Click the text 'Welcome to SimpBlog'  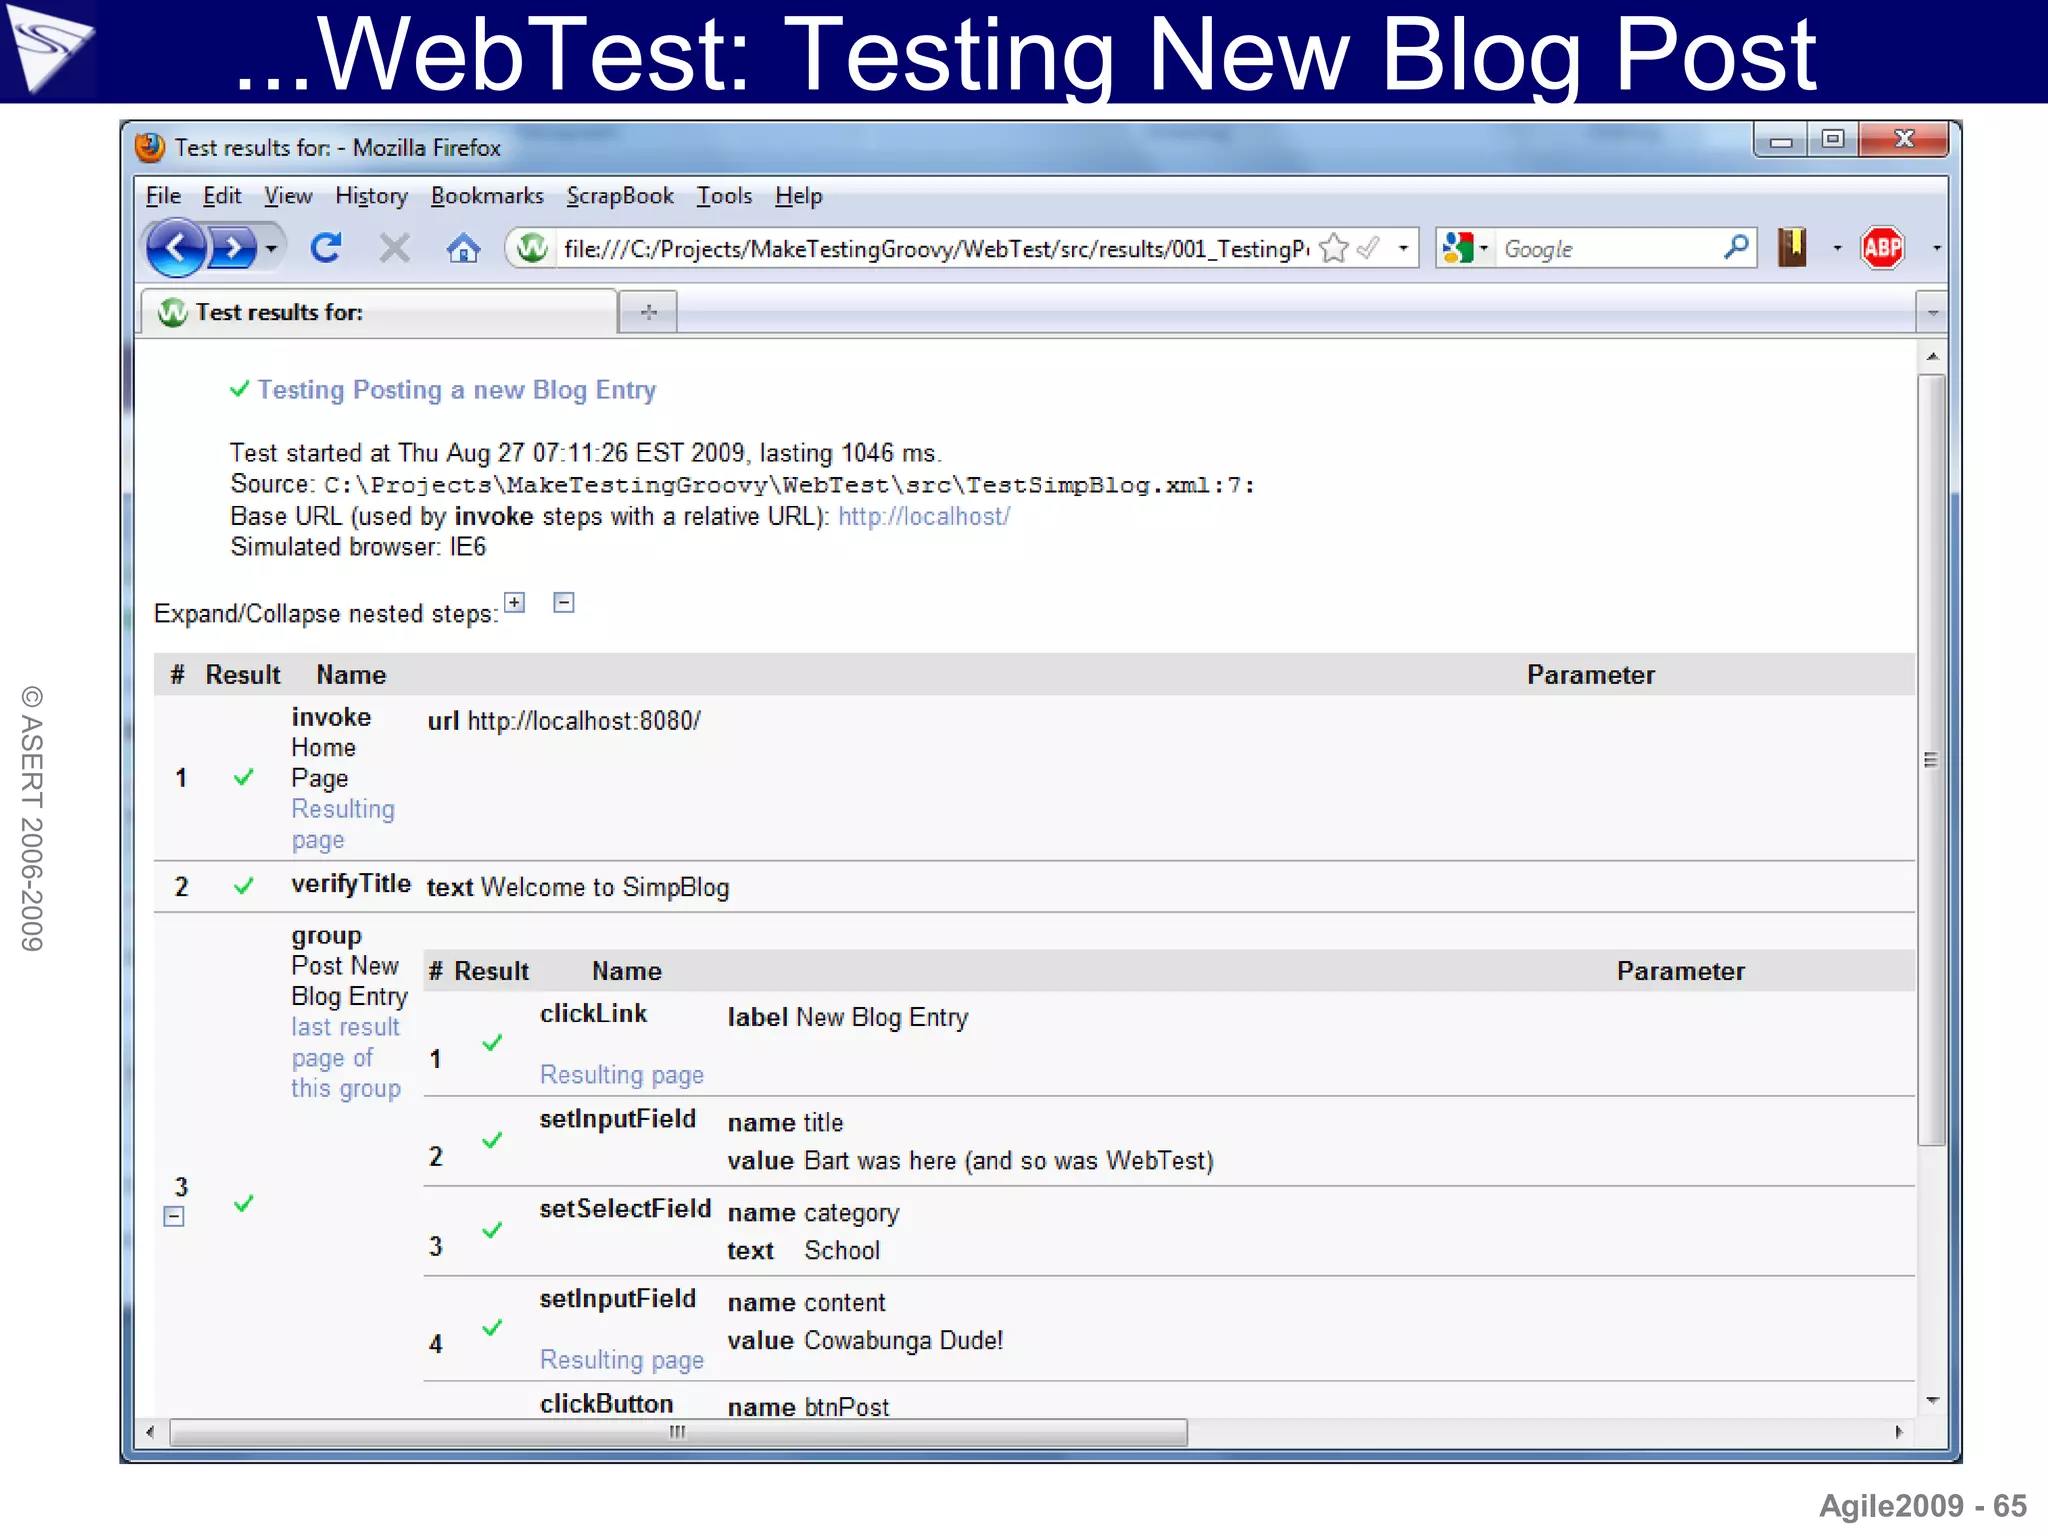pyautogui.click(x=605, y=887)
